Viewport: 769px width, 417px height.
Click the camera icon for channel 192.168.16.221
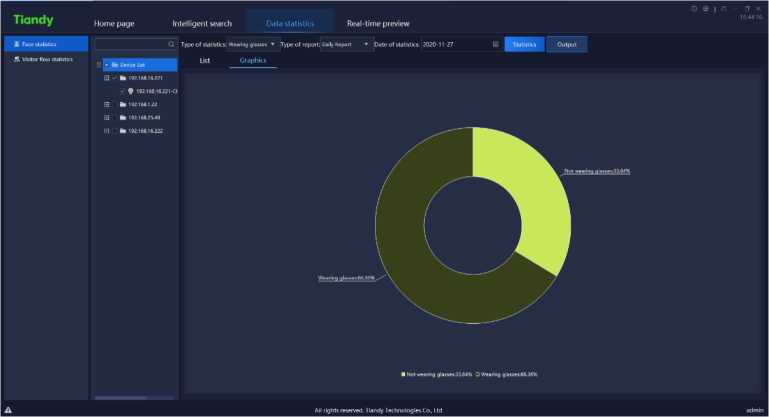point(130,90)
